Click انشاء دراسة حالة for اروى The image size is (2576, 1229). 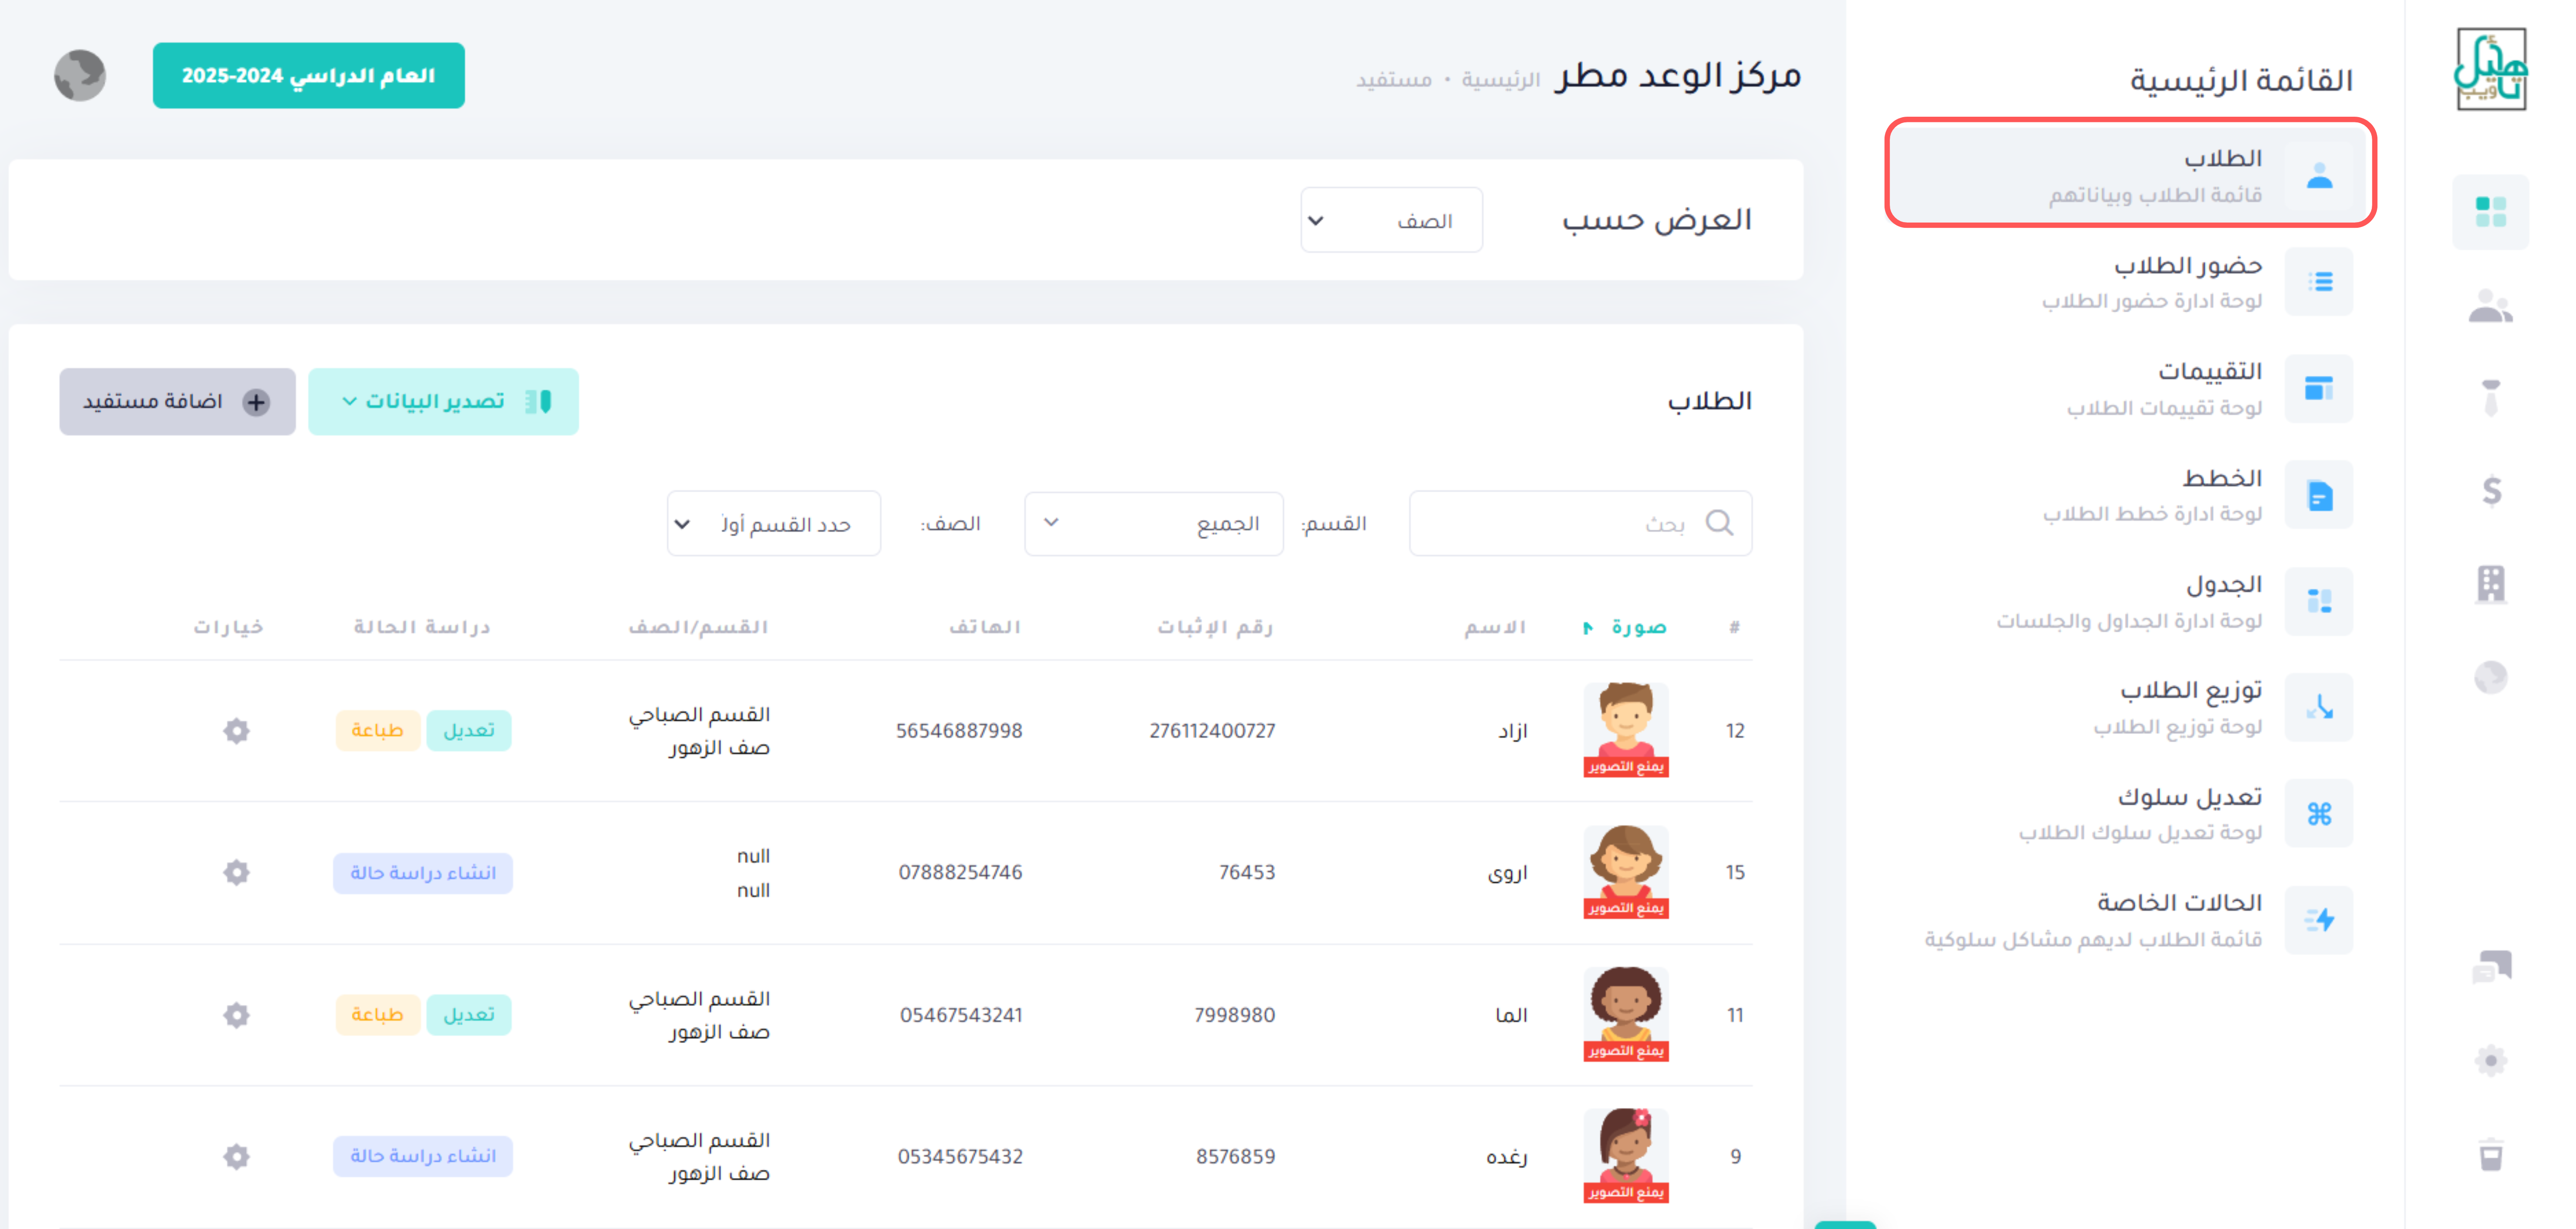423,873
